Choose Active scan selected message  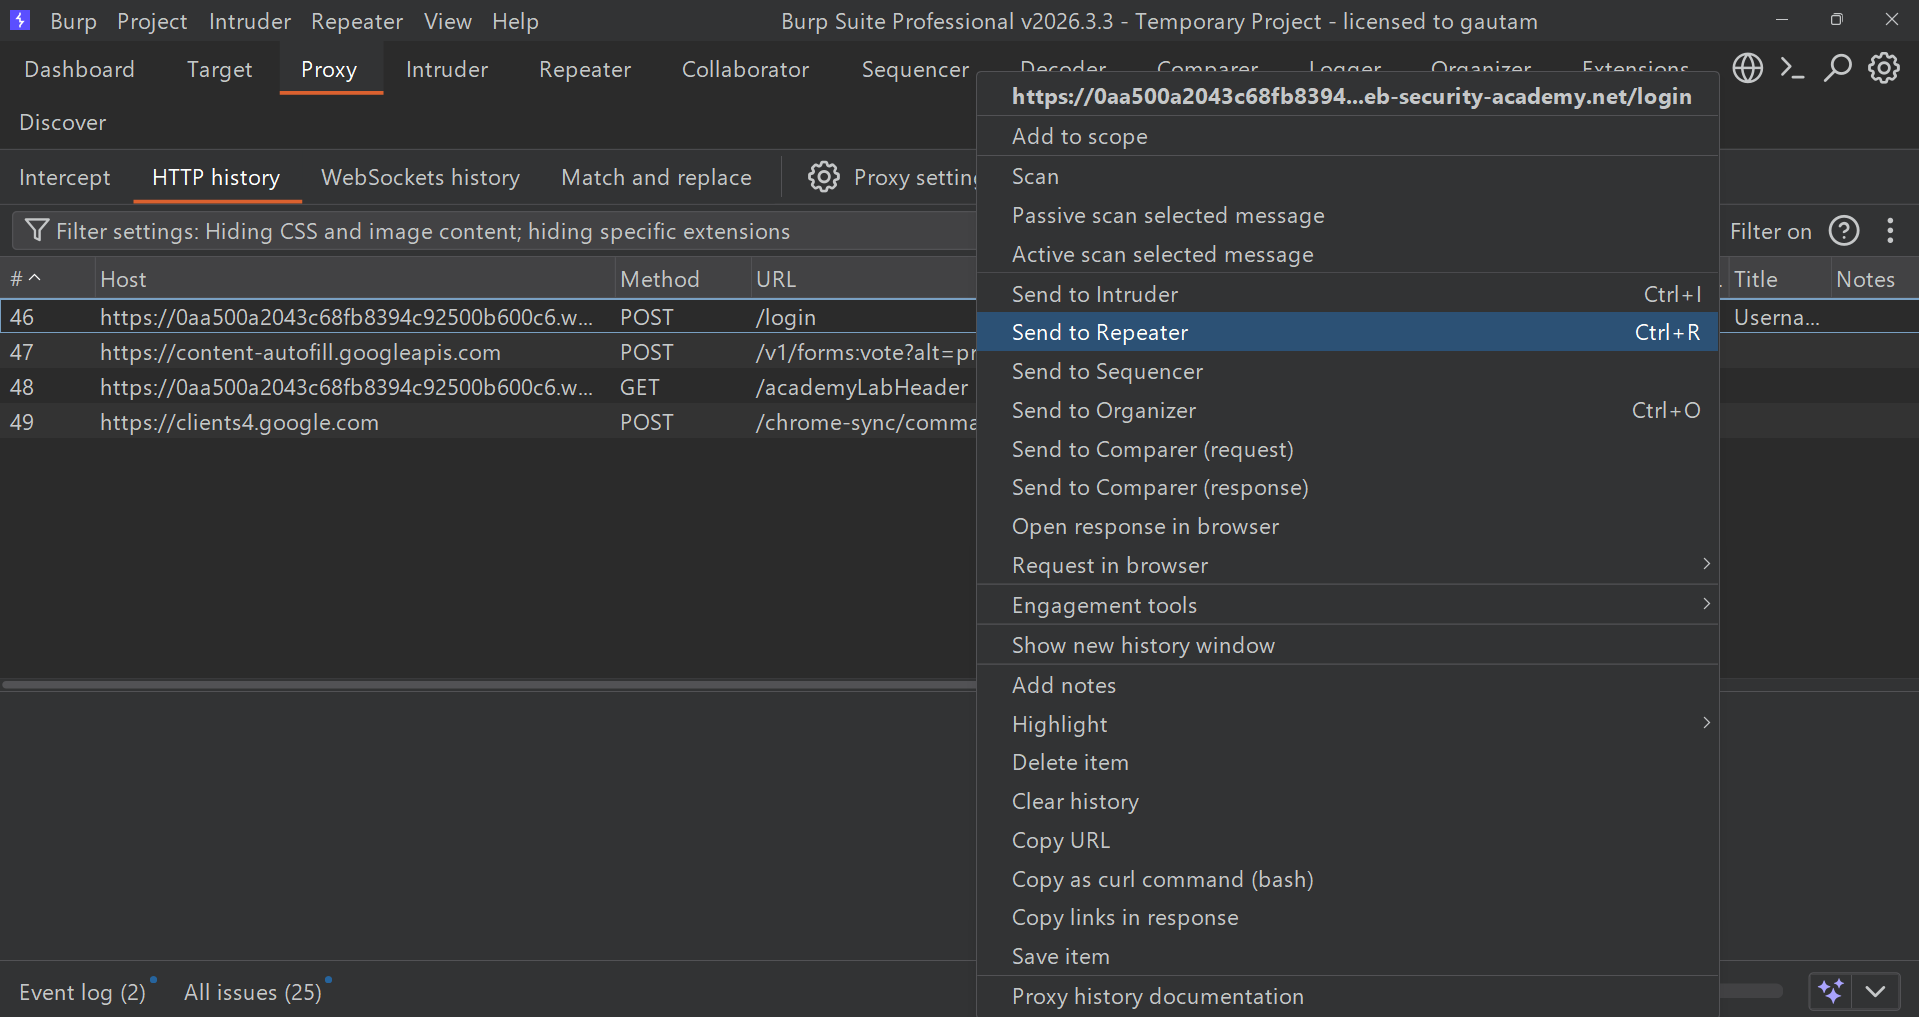click(x=1347, y=254)
